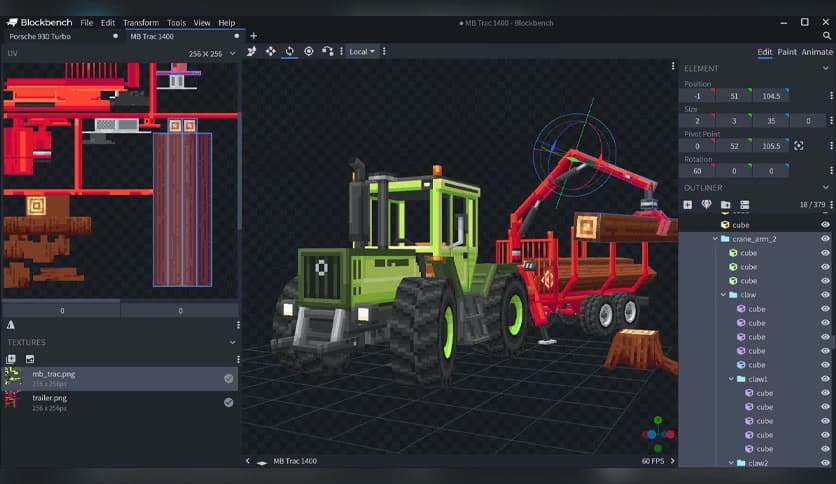Click the warning triangle icon below UV editor
The image size is (836, 484).
pos(11,325)
